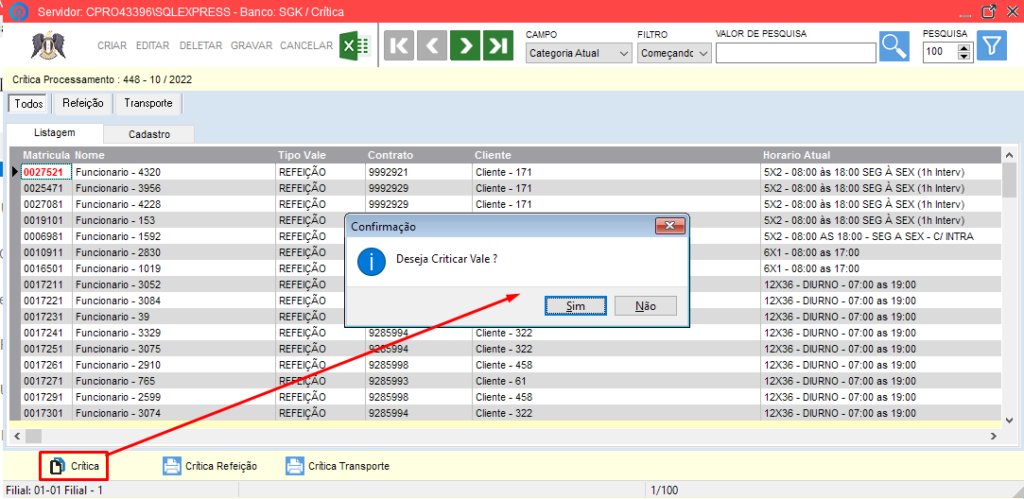
Task: Open the Cadastro tab
Action: point(150,135)
